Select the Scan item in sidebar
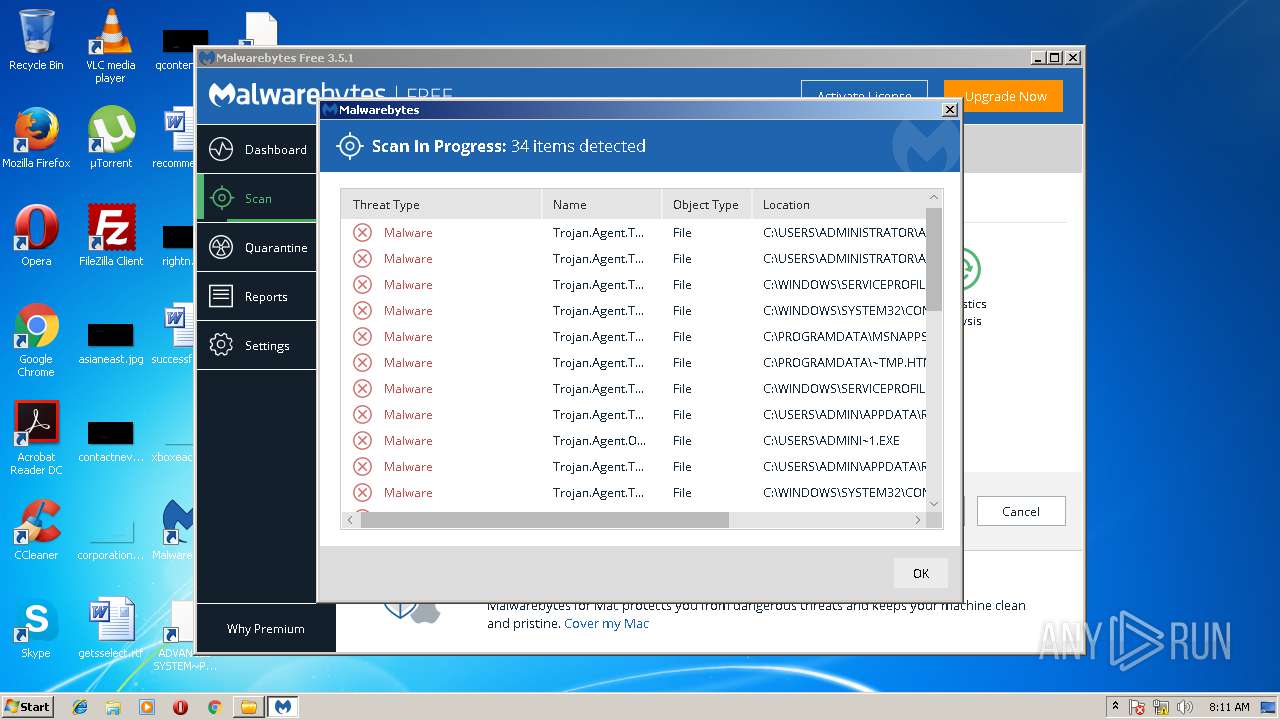Viewport: 1280px width, 720px height. pos(256,199)
